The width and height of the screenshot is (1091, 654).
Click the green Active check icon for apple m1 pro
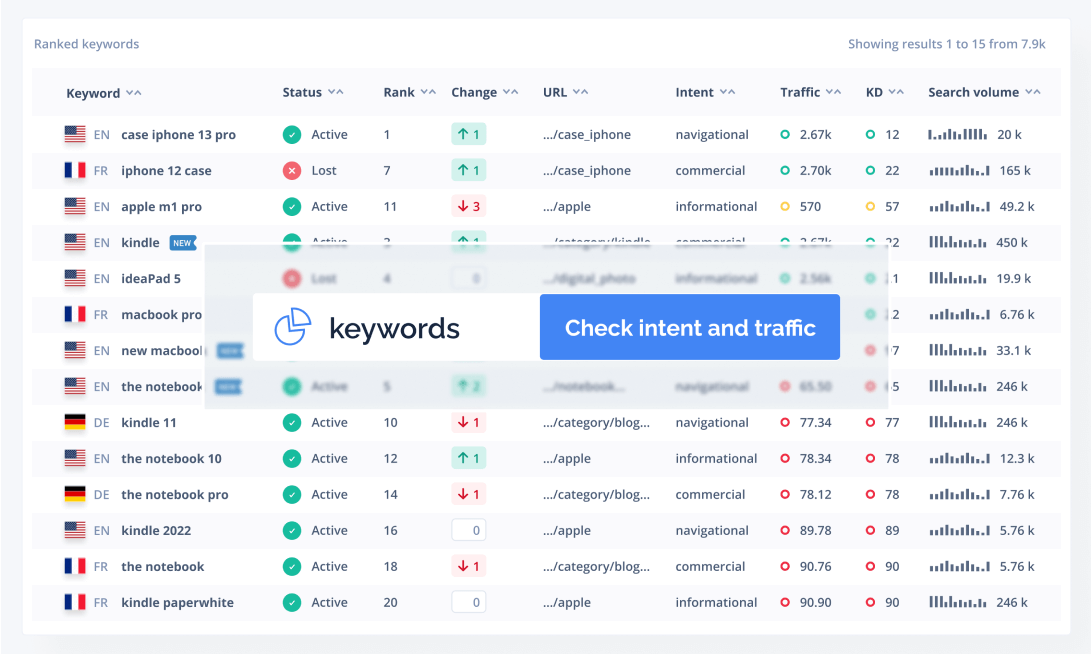click(292, 207)
